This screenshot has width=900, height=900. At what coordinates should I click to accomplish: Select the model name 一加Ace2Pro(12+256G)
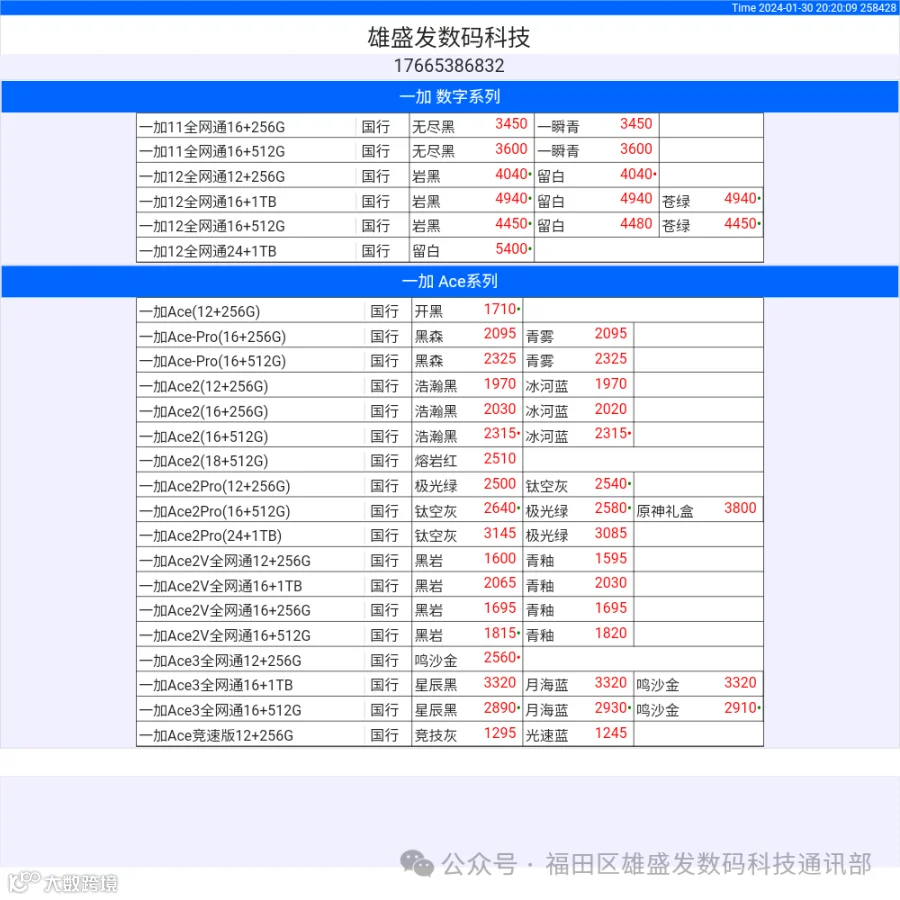point(215,486)
